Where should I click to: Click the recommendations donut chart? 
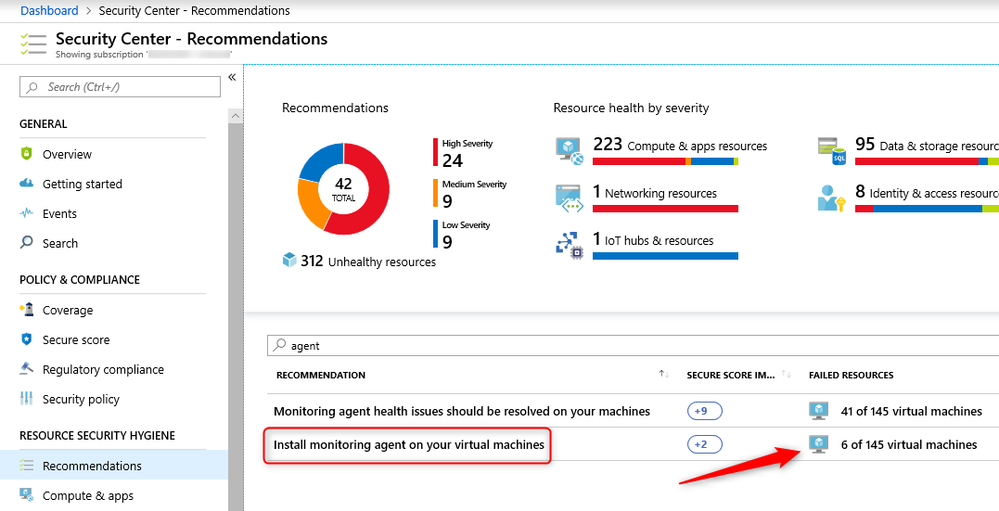click(x=343, y=189)
